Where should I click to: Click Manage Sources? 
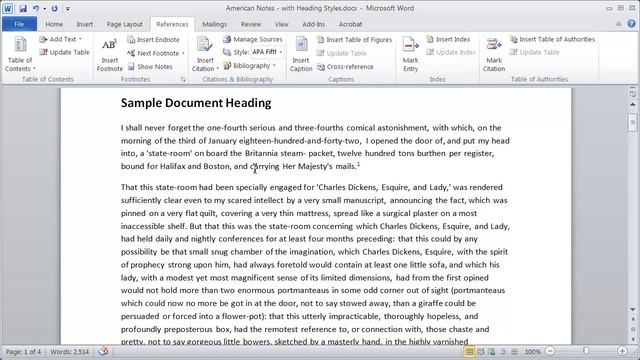pos(253,39)
